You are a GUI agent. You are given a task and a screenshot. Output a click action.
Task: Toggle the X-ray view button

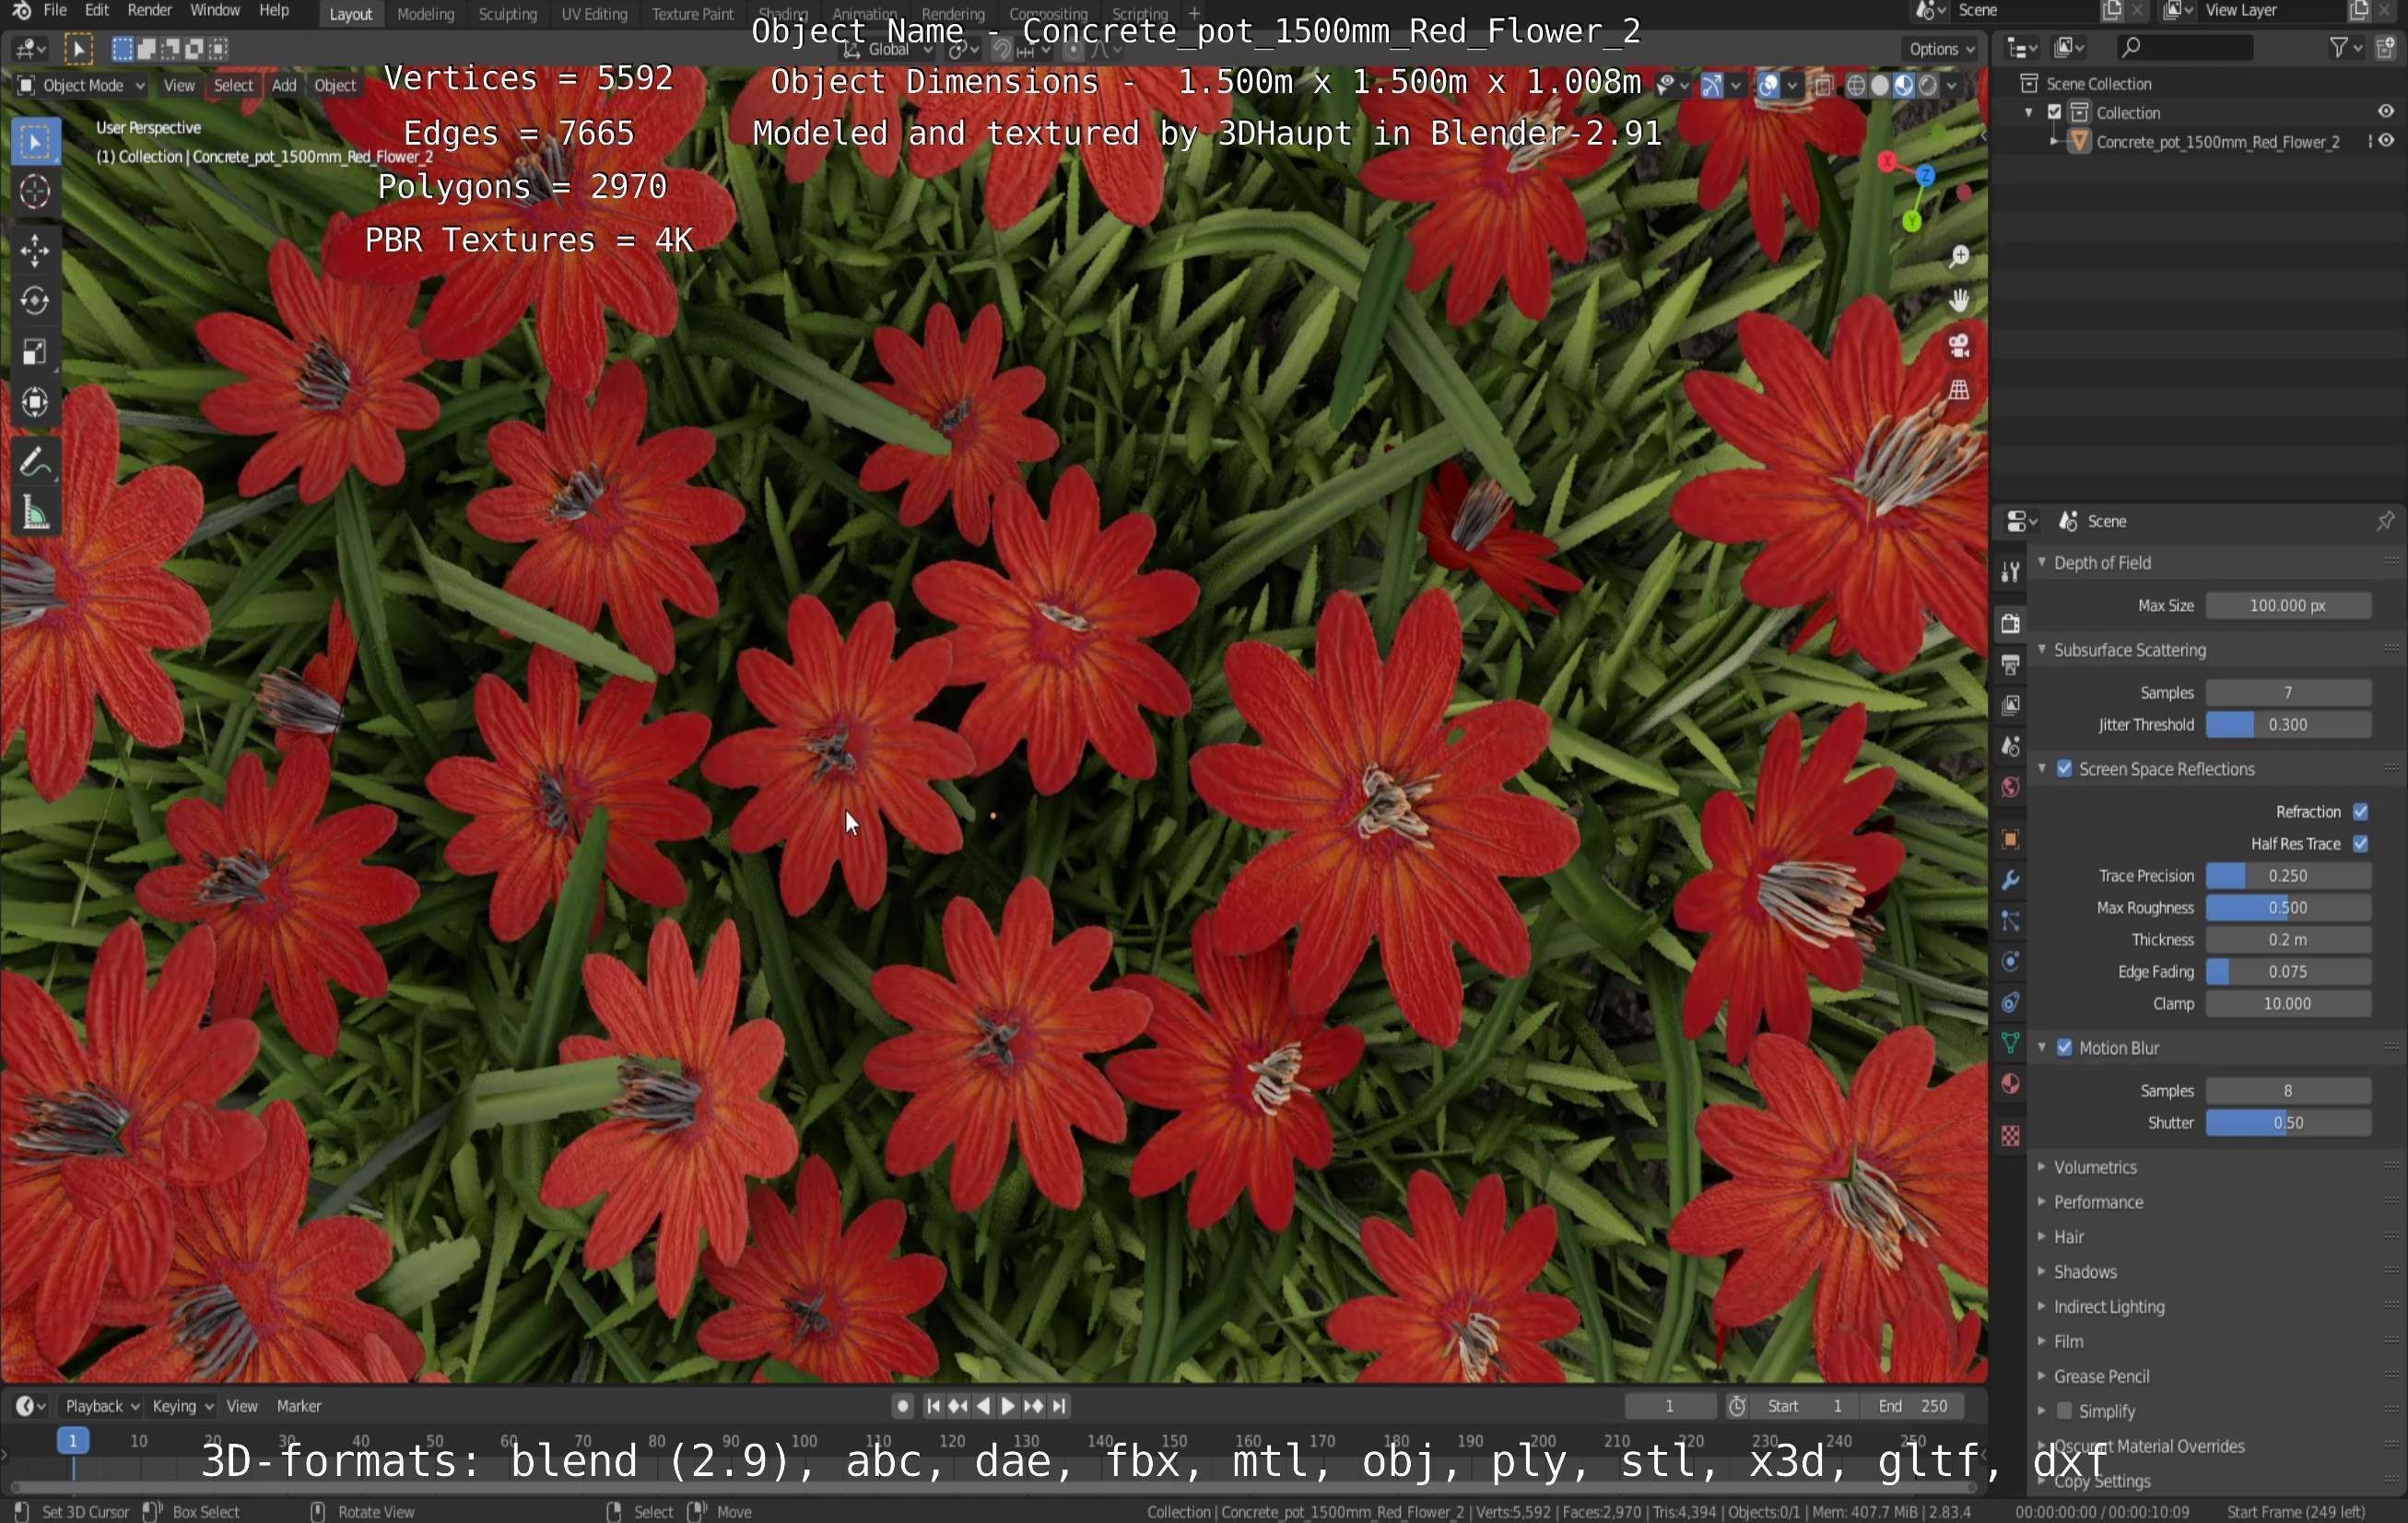tap(1823, 86)
